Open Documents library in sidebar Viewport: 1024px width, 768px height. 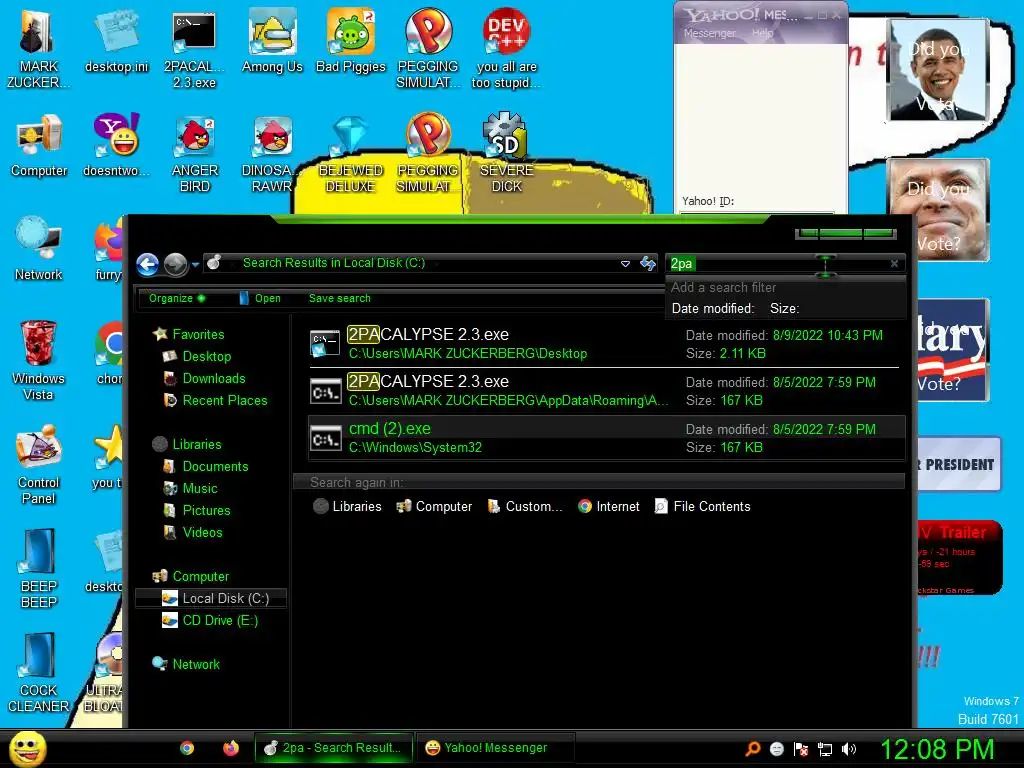(x=205, y=467)
